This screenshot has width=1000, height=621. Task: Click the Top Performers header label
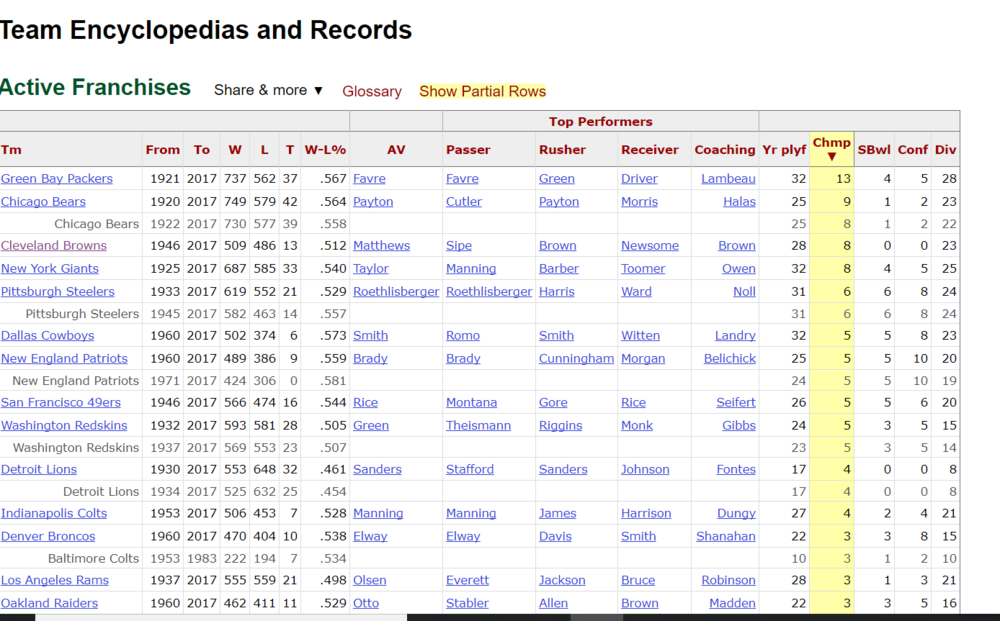601,121
